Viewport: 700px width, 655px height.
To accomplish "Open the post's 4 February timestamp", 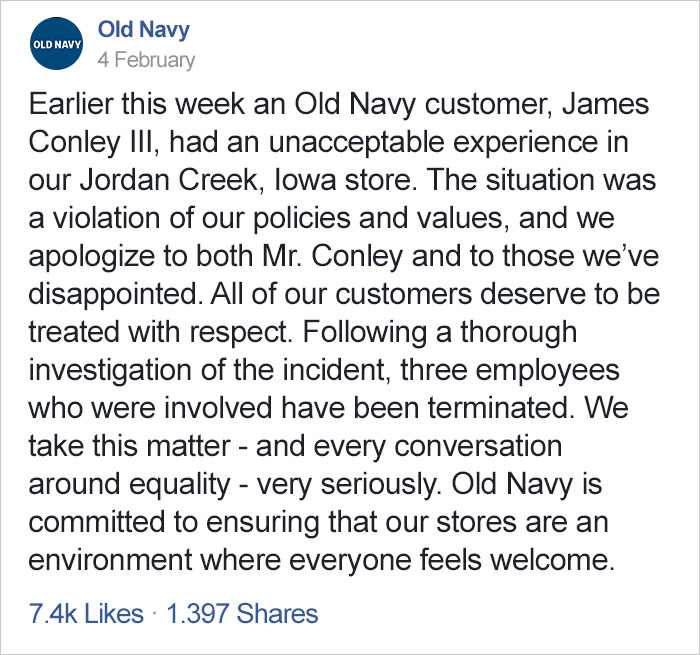I will (x=146, y=59).
